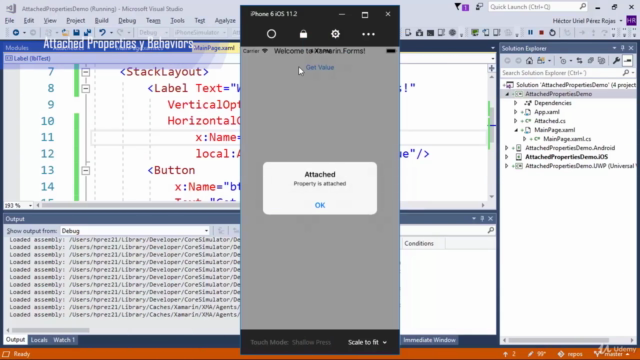
Task: Select MainPage.xaml.cs in Solution Explorer
Action: pos(567,139)
